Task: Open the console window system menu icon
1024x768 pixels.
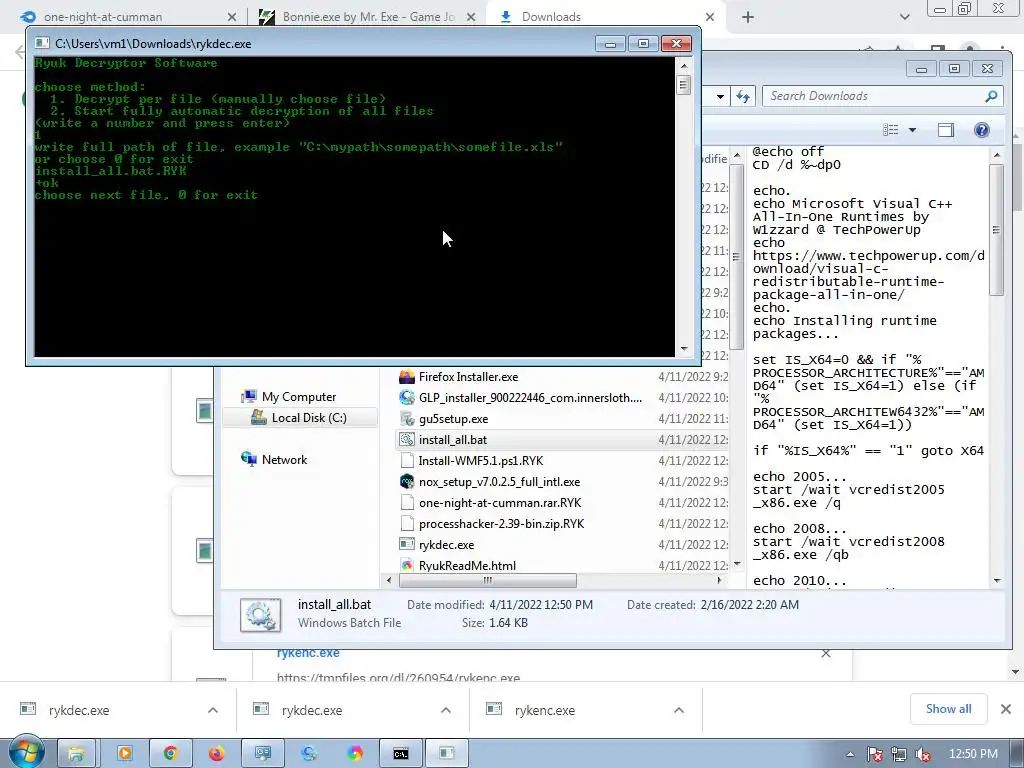Action: pos(42,43)
